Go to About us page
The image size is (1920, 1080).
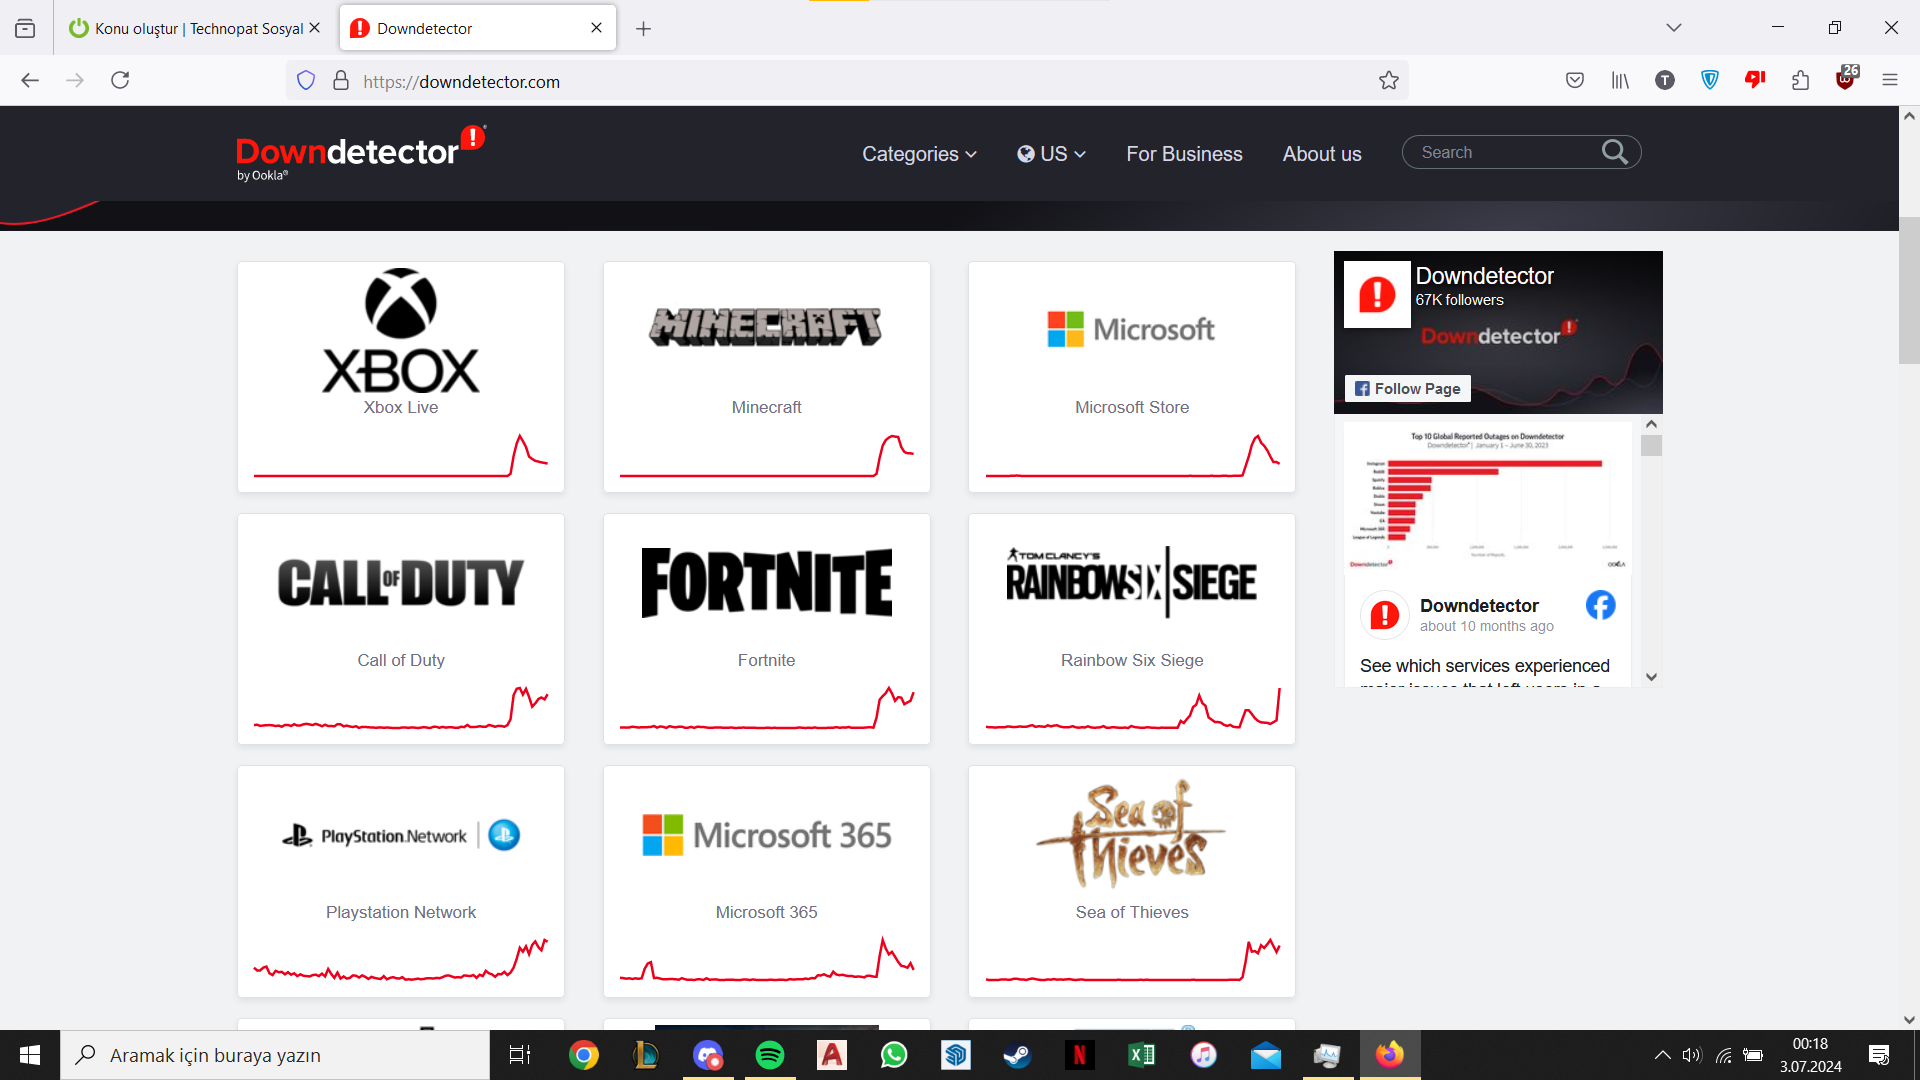1321,154
